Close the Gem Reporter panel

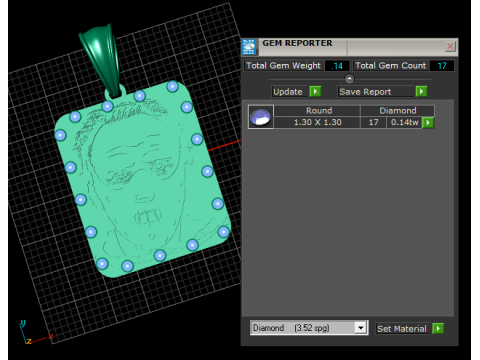pos(450,46)
